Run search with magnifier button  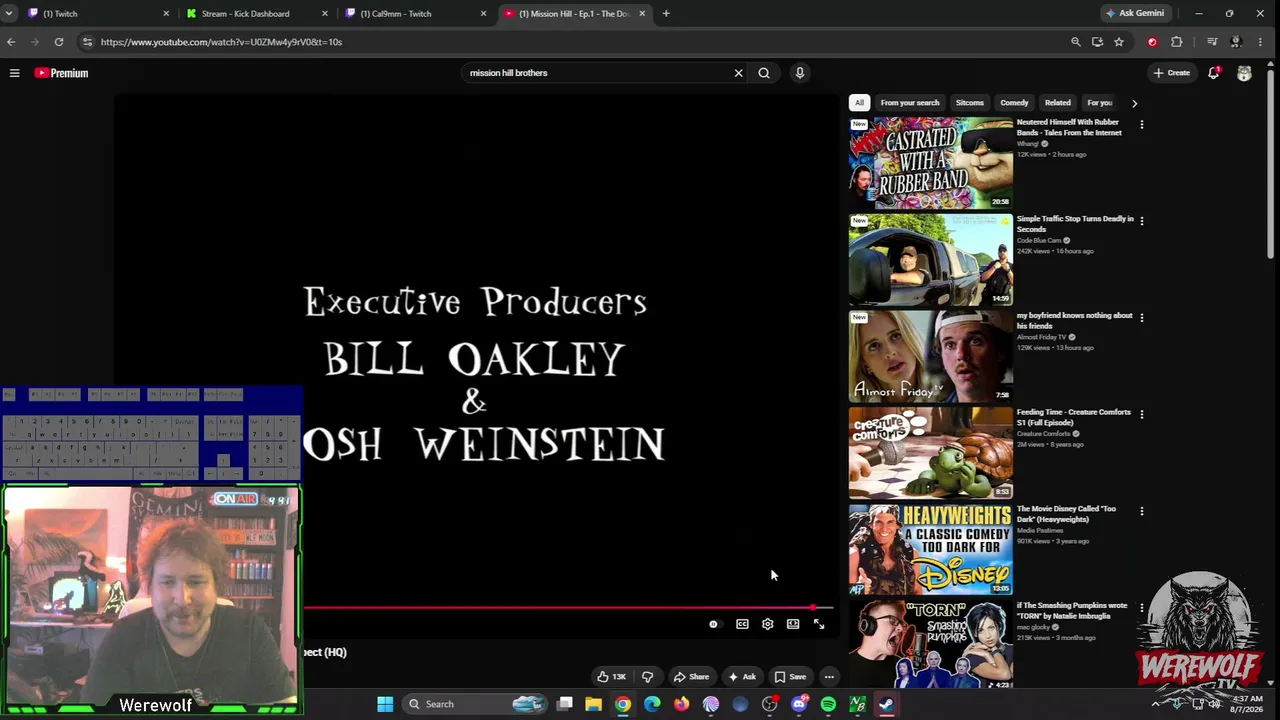coord(764,73)
